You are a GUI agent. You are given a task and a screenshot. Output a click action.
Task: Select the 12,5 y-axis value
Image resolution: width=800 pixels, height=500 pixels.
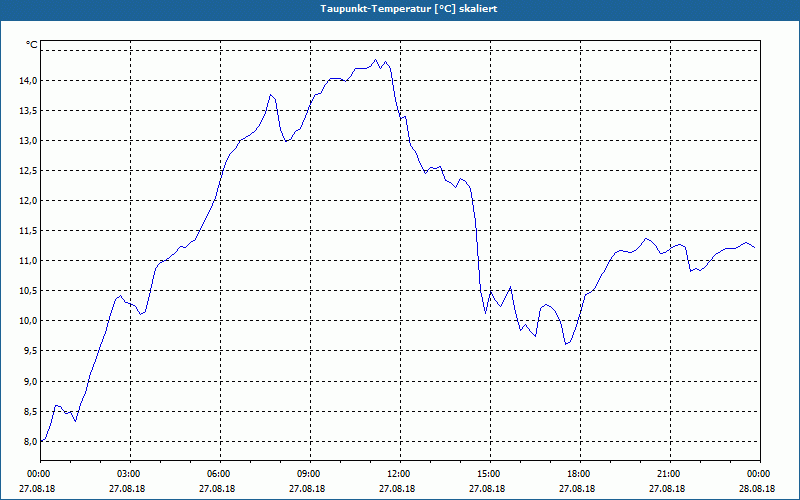28,170
